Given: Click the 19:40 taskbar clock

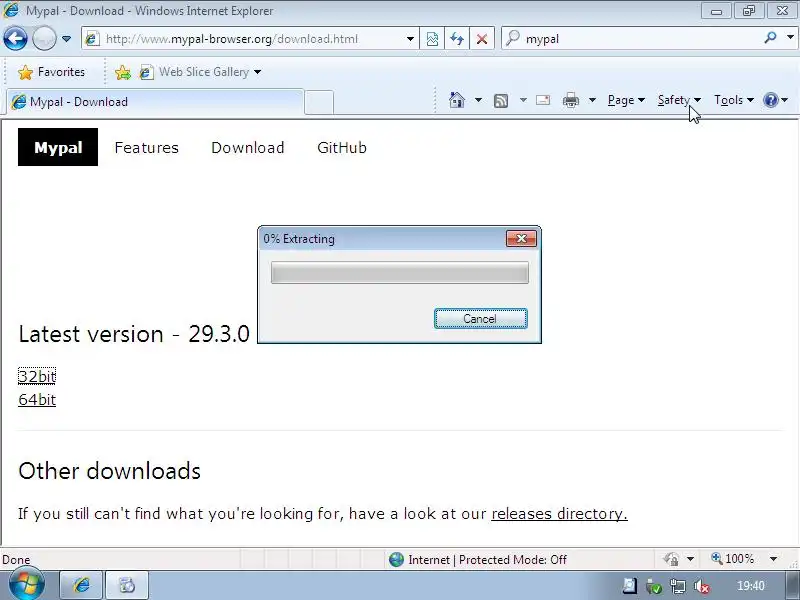Looking at the screenshot, I should point(751,586).
